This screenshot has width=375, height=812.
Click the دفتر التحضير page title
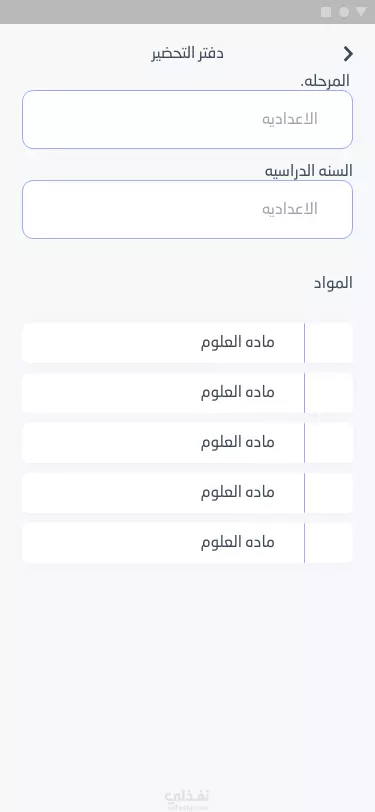[188, 54]
